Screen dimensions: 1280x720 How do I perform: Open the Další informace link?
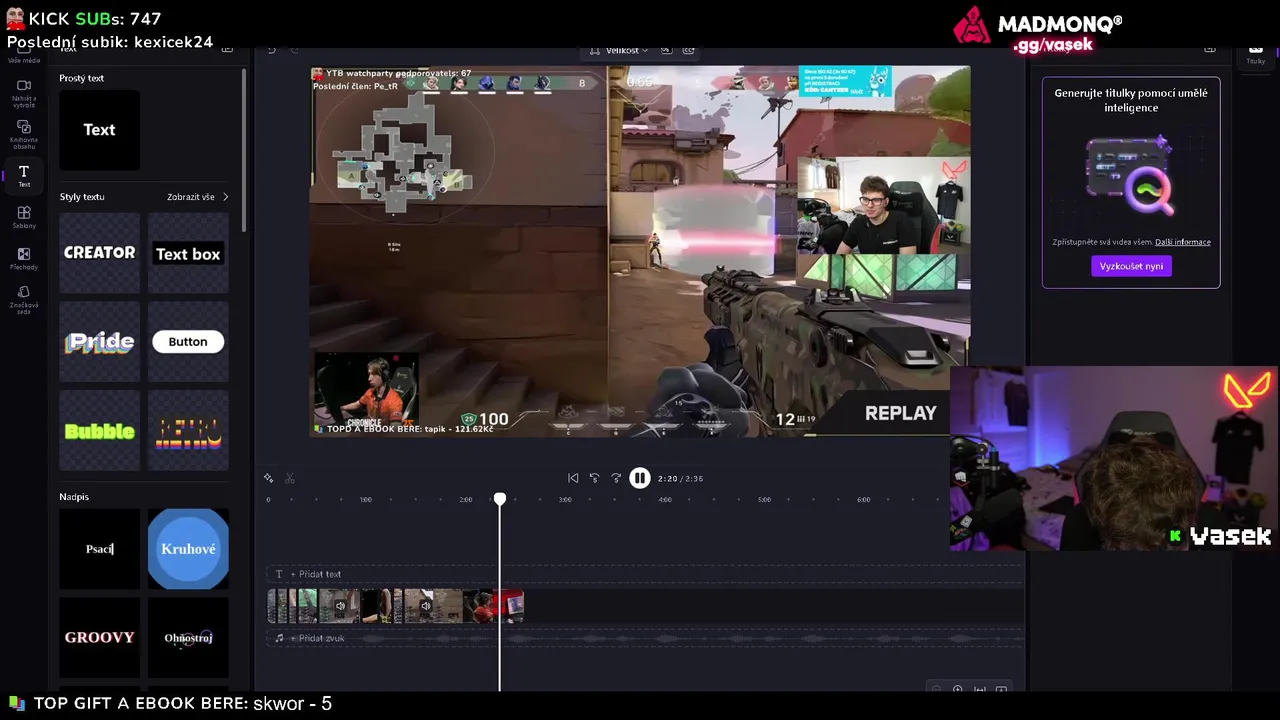point(1183,242)
